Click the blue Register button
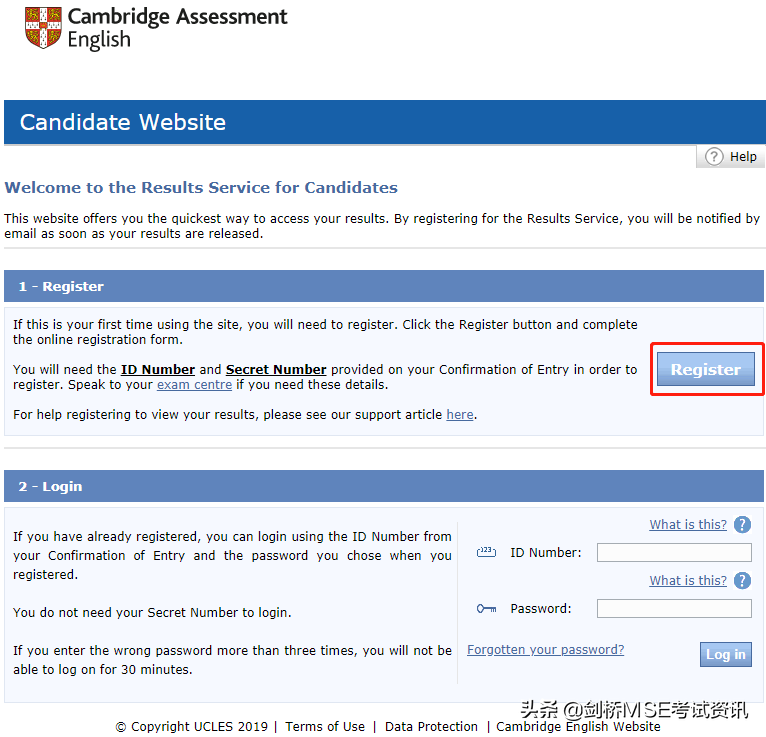Screen dimensions: 766x737 tap(705, 369)
